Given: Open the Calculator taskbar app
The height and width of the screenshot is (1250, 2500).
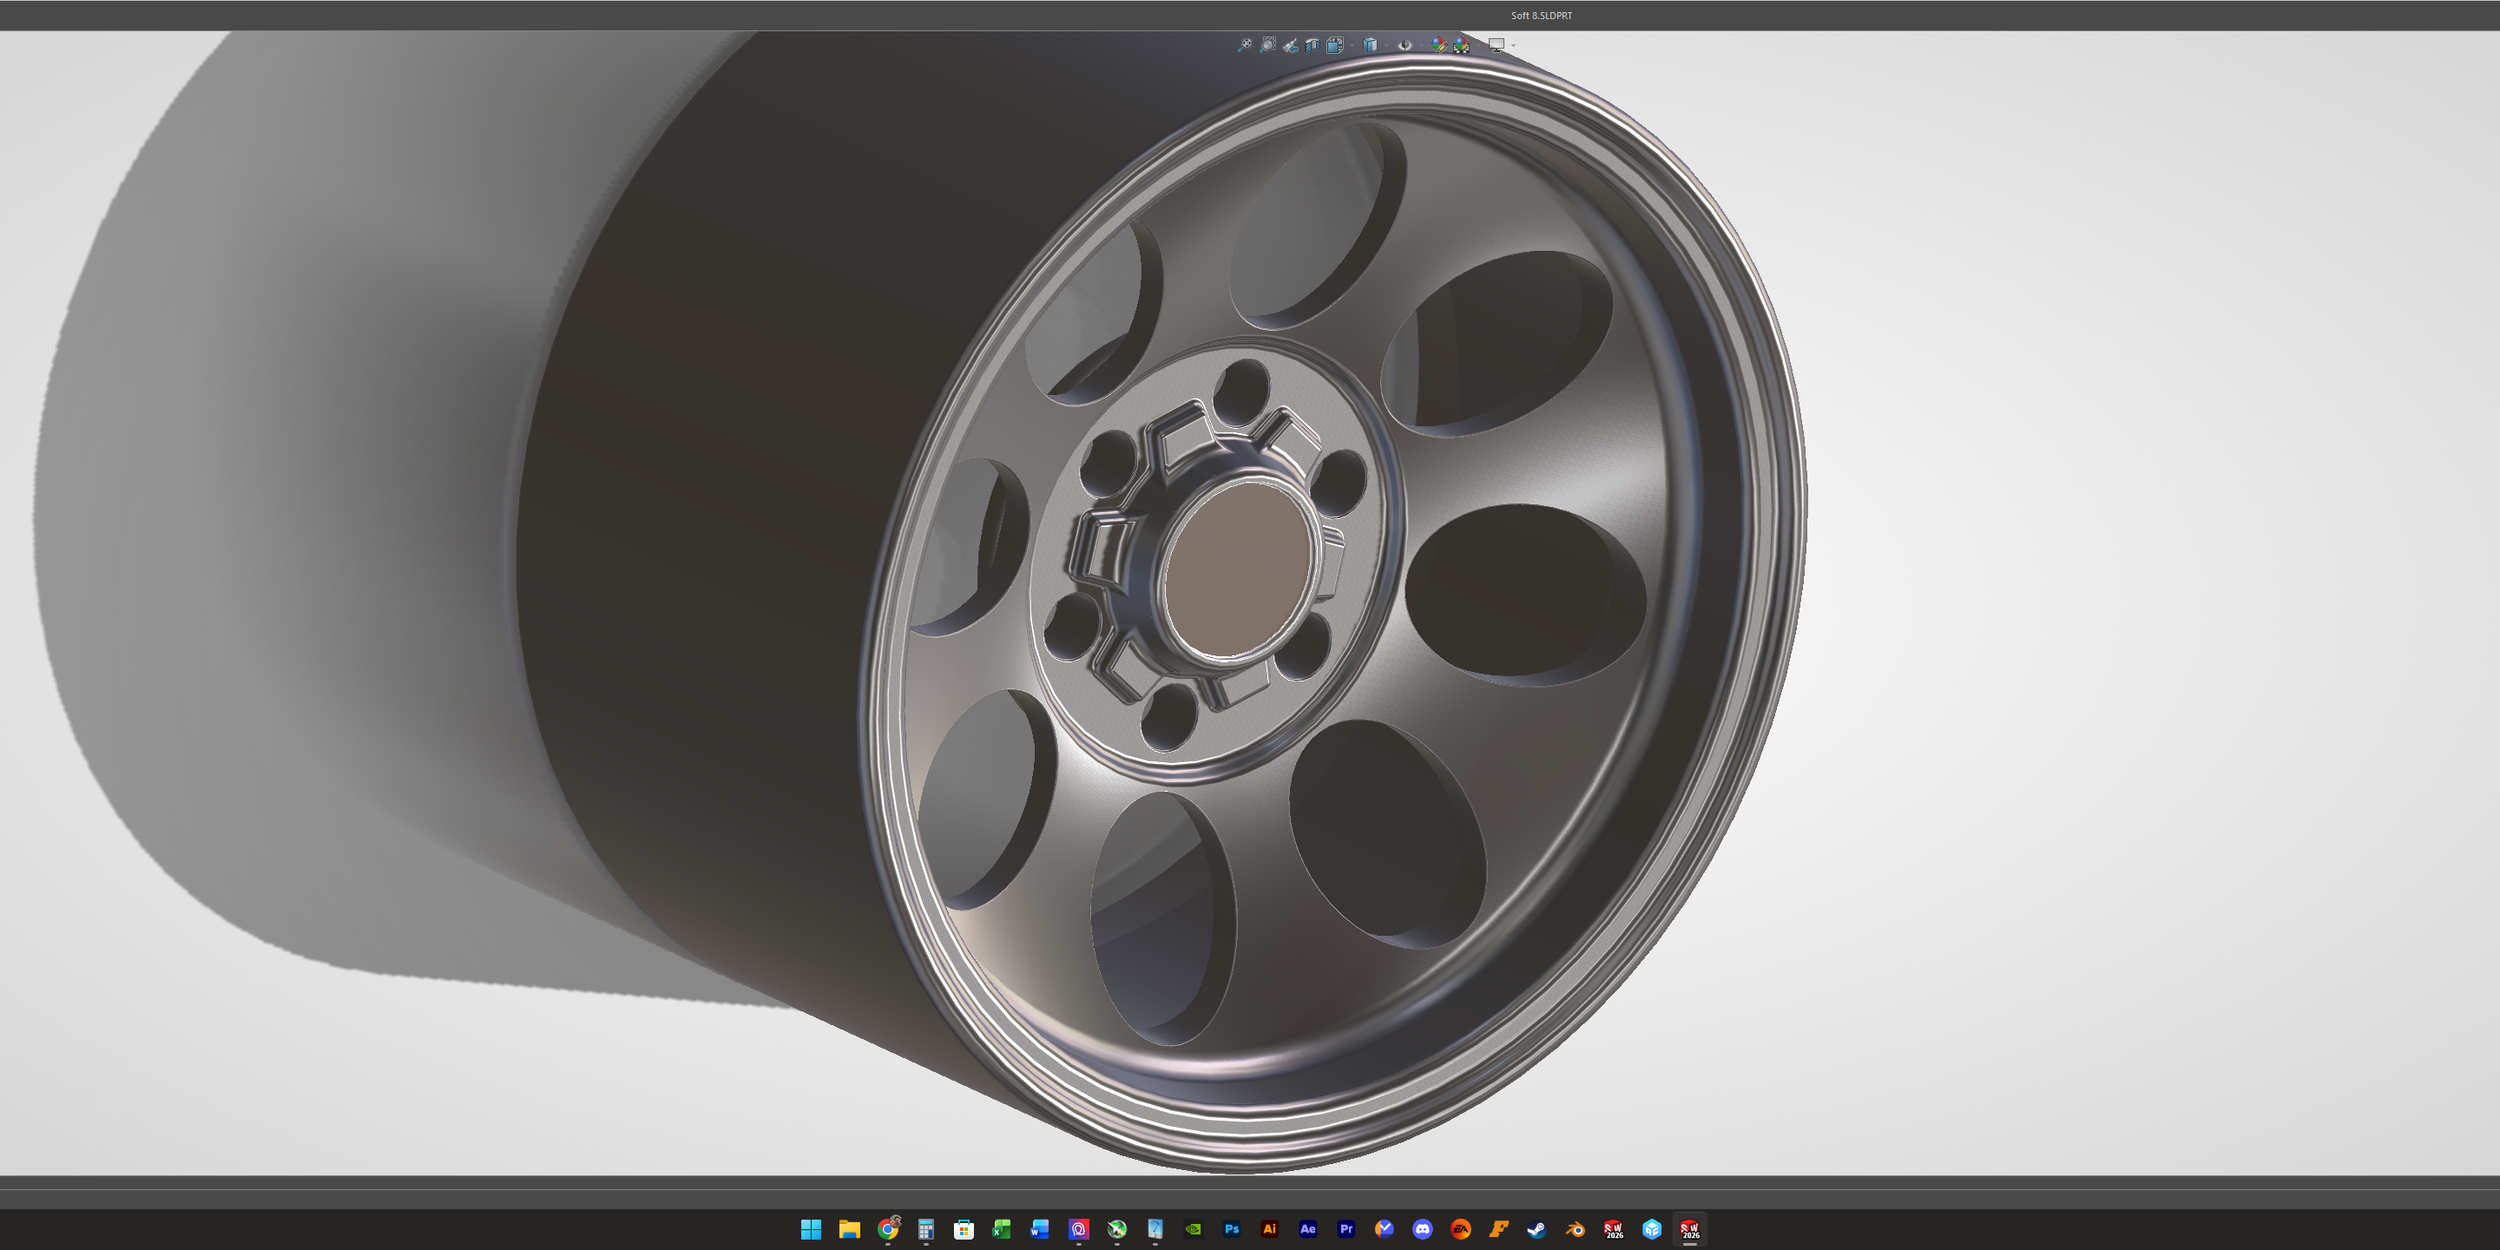Looking at the screenshot, I should pyautogui.click(x=926, y=1229).
